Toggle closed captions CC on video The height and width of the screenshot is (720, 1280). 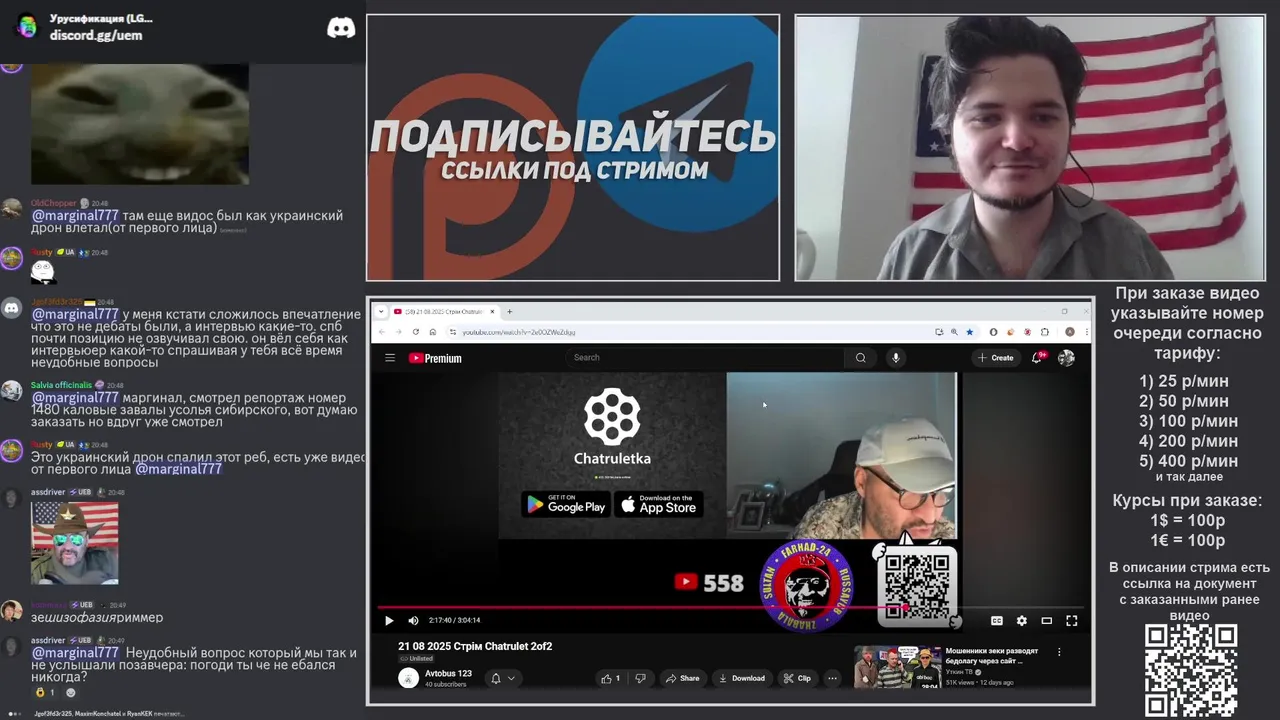pos(996,620)
